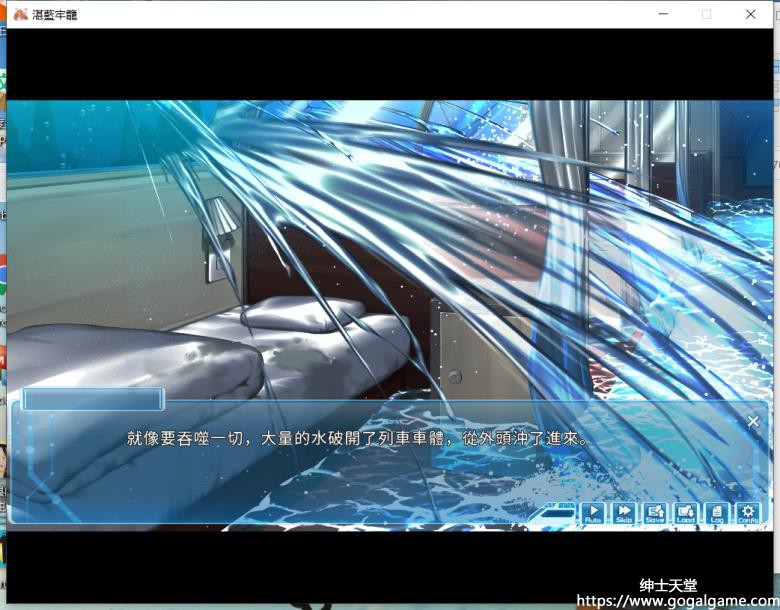Open the Save game menu
This screenshot has height=610, width=780.
(654, 514)
